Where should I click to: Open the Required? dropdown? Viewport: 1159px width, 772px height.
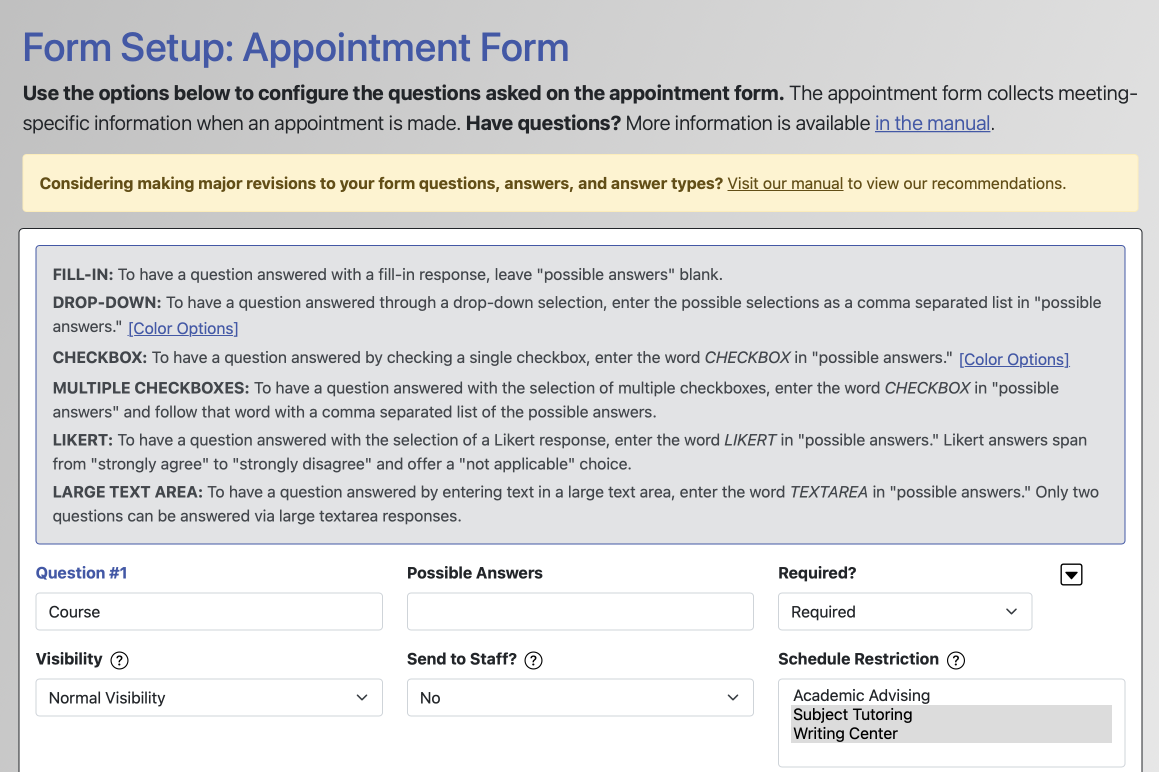(904, 612)
